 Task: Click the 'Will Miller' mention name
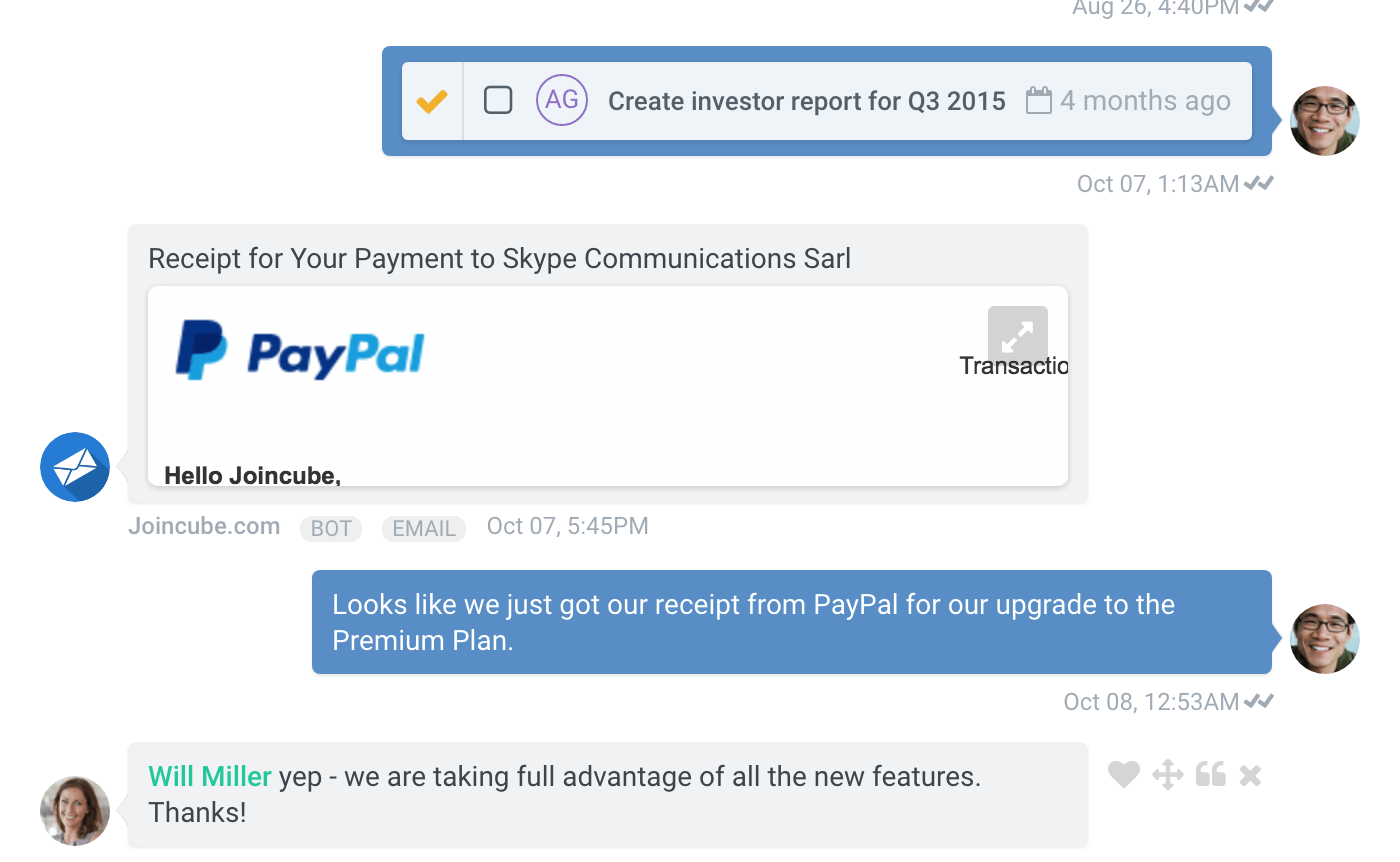[210, 777]
